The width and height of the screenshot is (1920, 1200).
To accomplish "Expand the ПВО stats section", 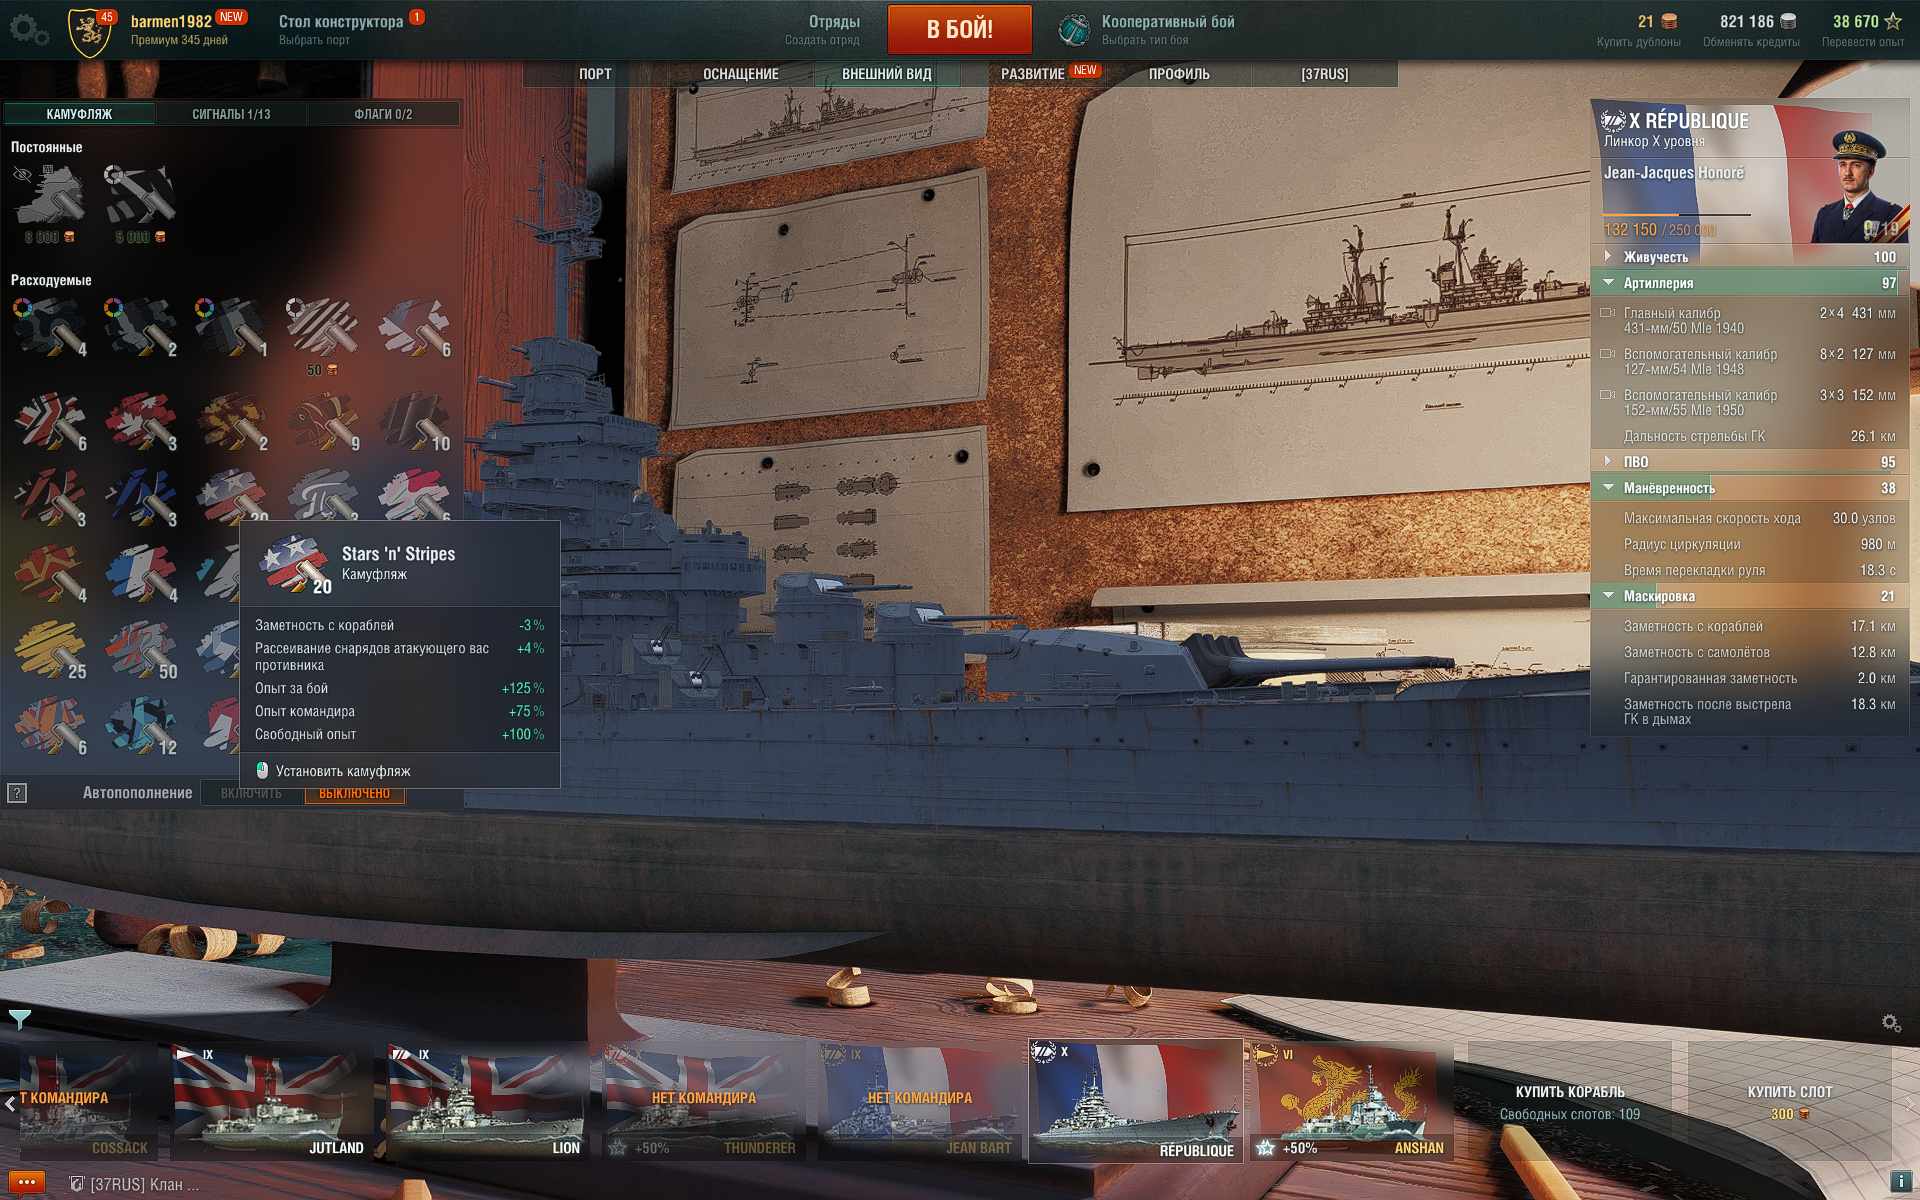I will click(x=1750, y=462).
